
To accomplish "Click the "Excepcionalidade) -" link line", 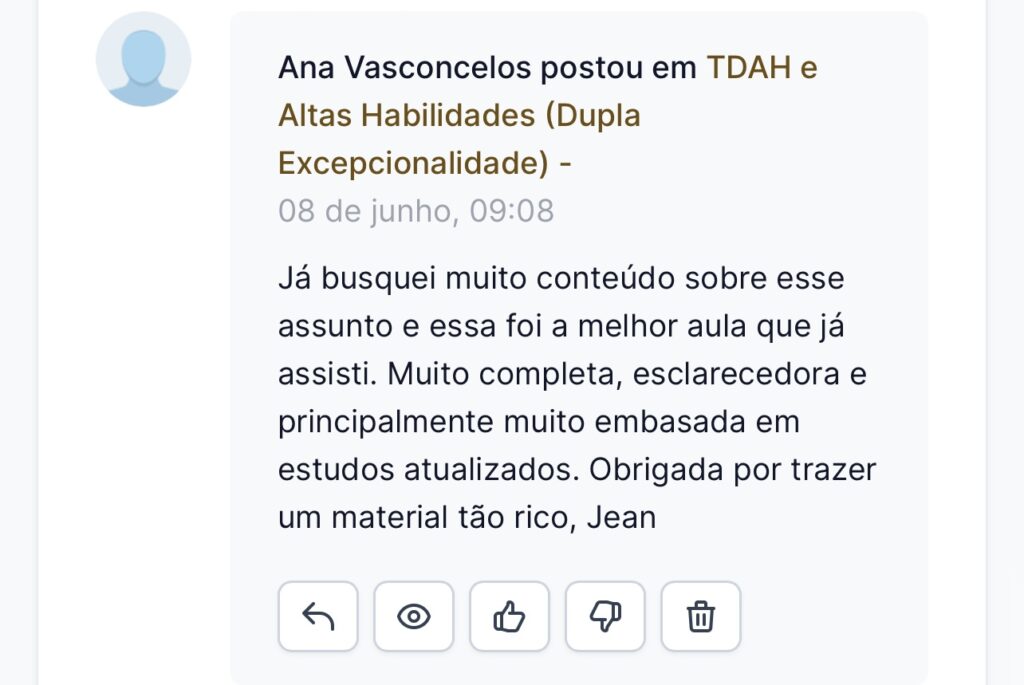I will tap(425, 163).
